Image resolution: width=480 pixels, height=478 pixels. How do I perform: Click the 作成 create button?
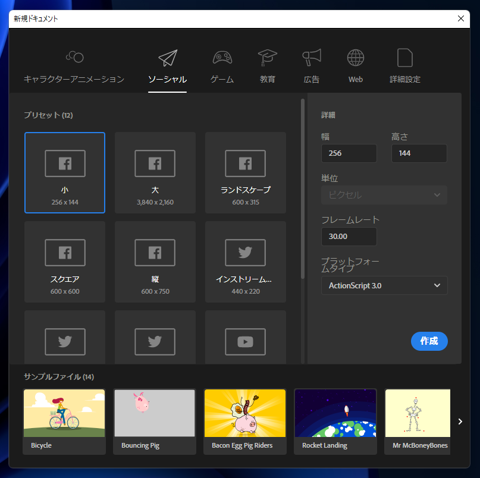click(x=429, y=341)
